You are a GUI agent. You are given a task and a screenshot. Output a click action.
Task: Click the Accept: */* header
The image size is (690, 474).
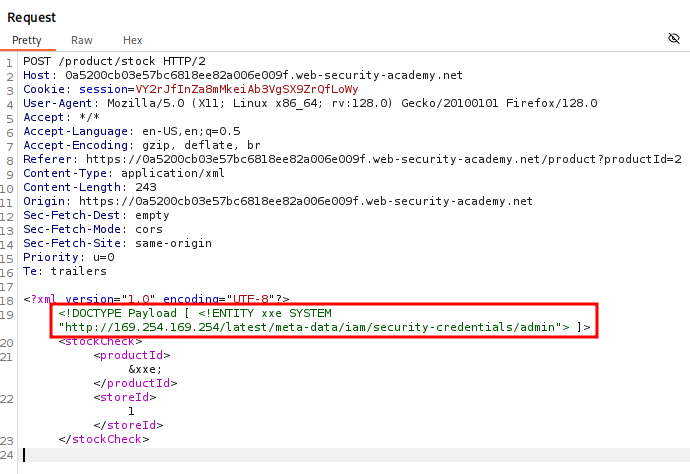(62, 118)
